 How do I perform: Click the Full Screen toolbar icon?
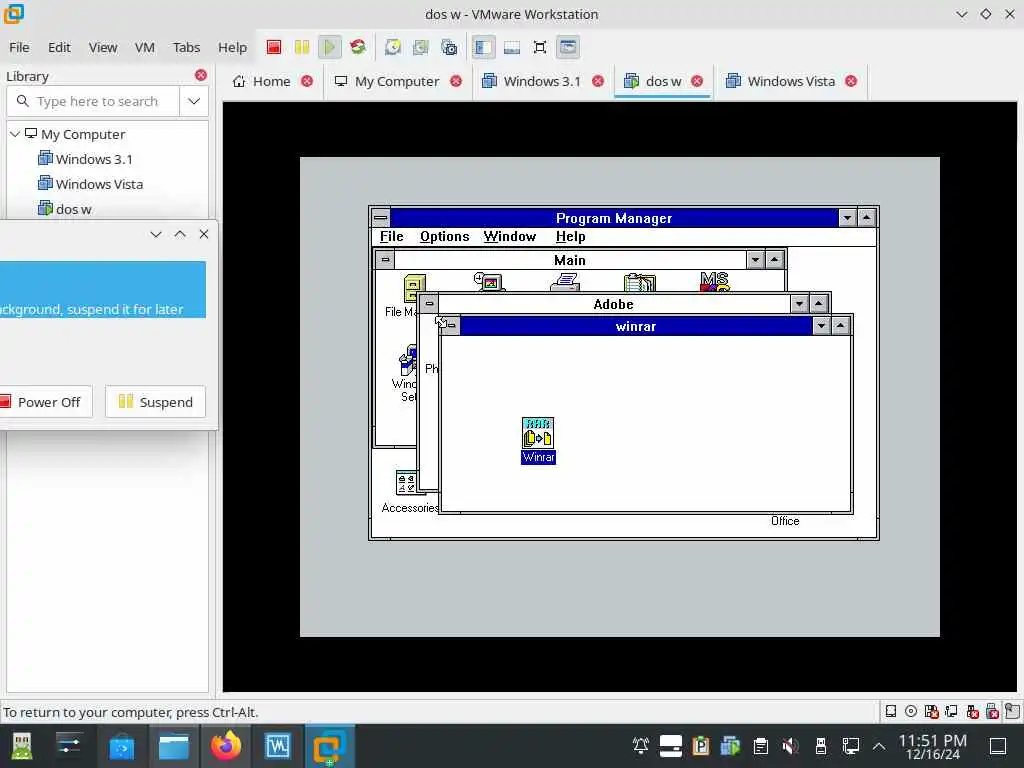click(540, 47)
